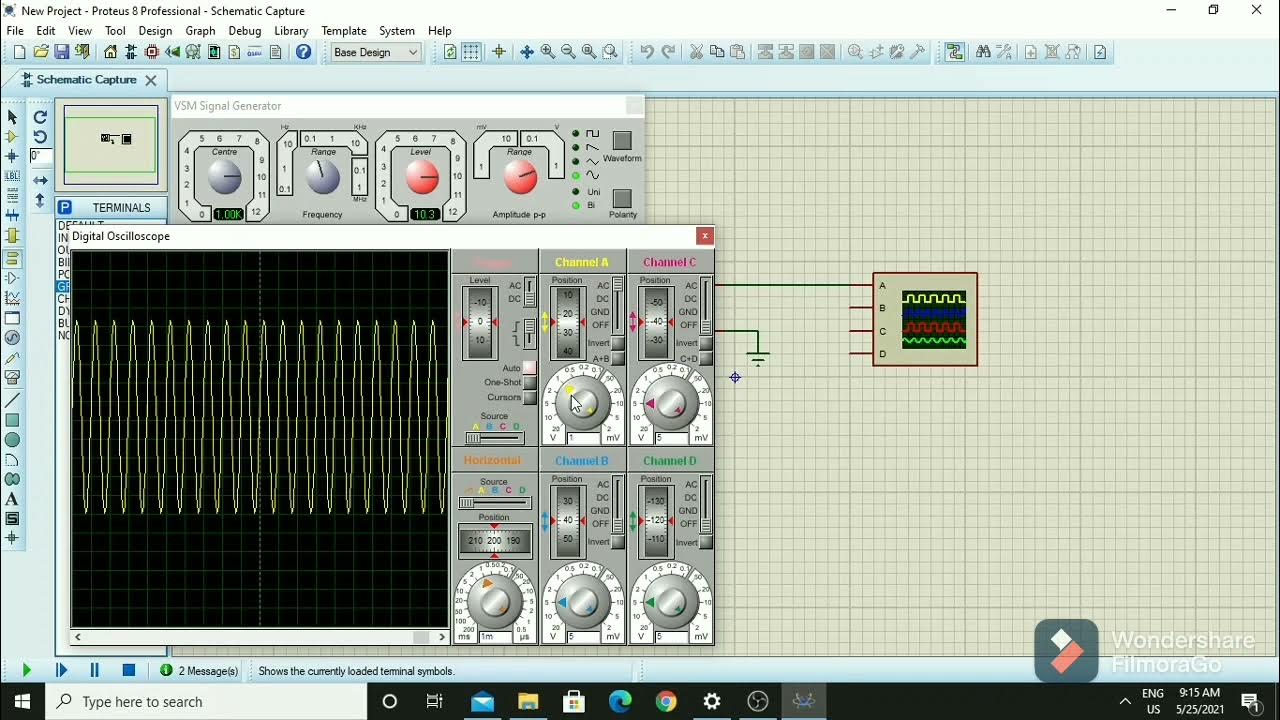
Task: Open the Tool menu
Action: (115, 31)
